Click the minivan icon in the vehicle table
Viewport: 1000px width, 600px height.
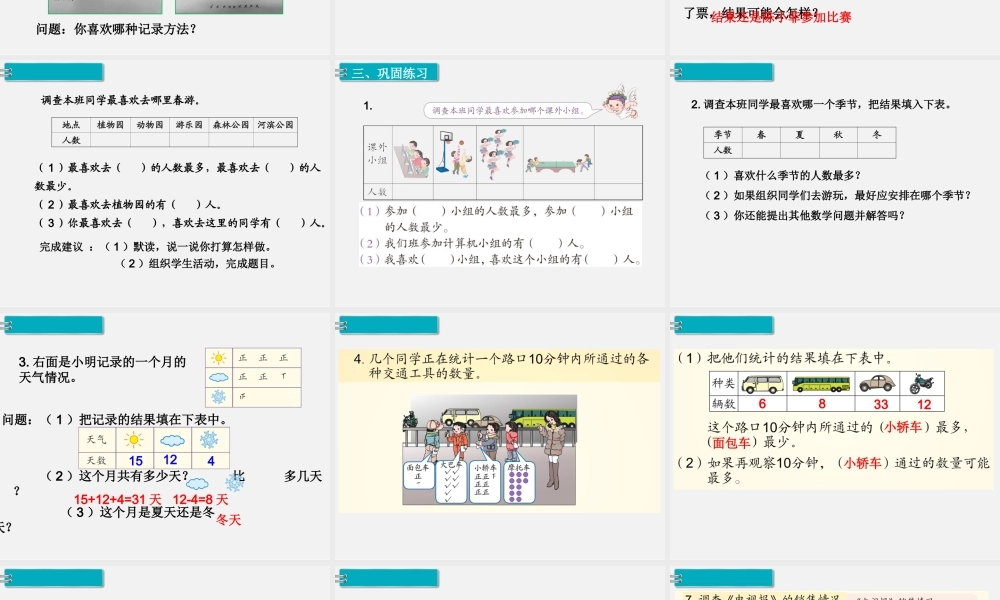point(762,383)
